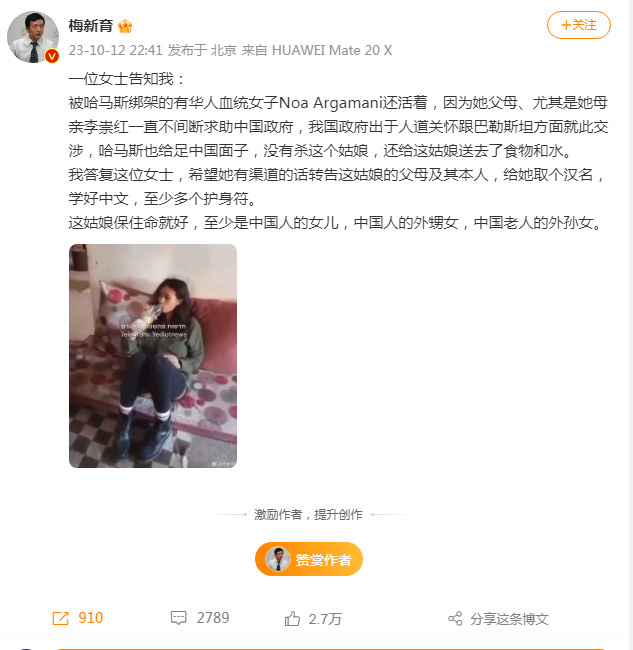Open the attached hostage video thumbnail
633x650 pixels.
point(153,356)
